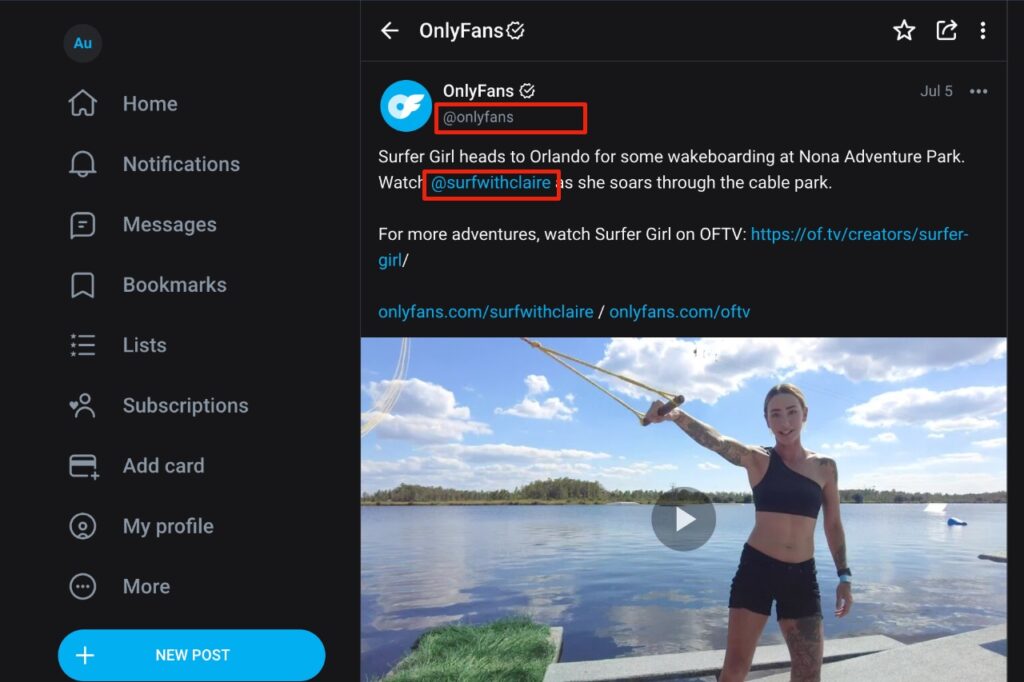Play the wakeboarding video

[683, 519]
